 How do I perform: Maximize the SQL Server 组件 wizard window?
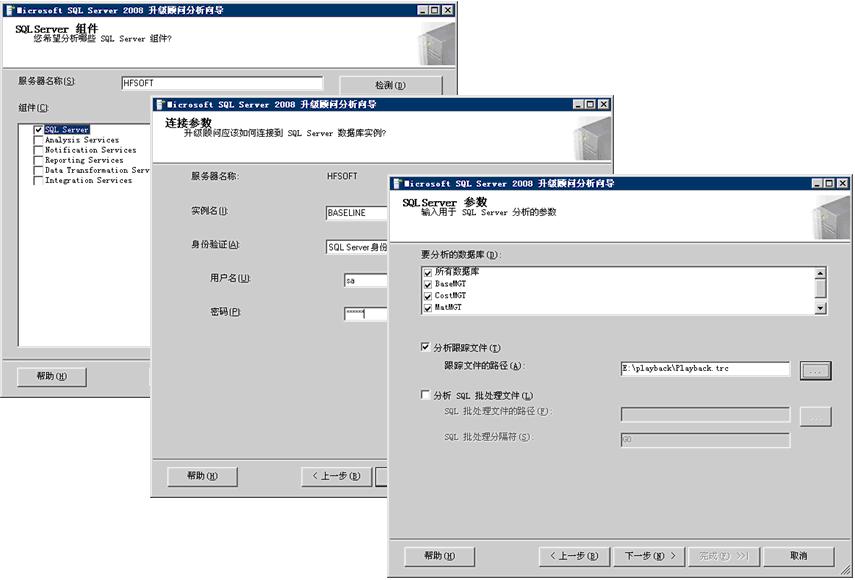click(435, 10)
